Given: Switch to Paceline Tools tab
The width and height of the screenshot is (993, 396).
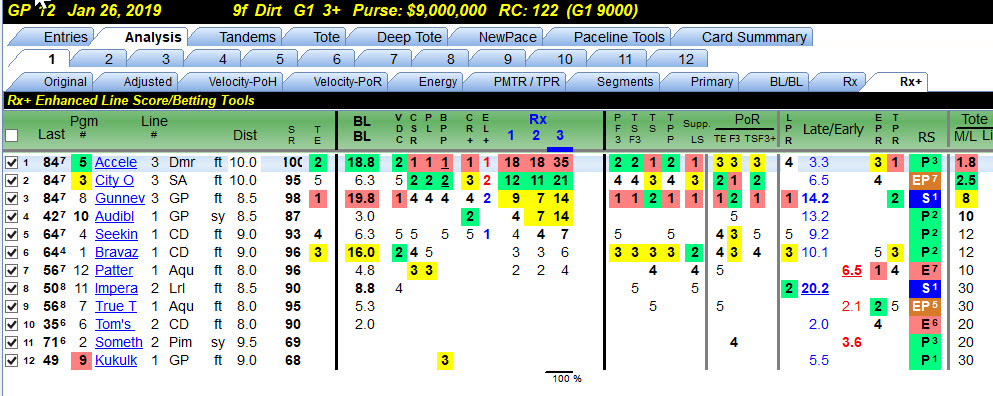Looking at the screenshot, I should click(x=619, y=37).
